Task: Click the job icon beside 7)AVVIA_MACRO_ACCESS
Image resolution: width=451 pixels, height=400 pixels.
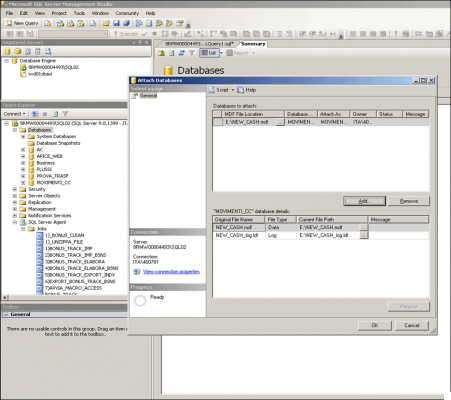Action: (x=40, y=288)
